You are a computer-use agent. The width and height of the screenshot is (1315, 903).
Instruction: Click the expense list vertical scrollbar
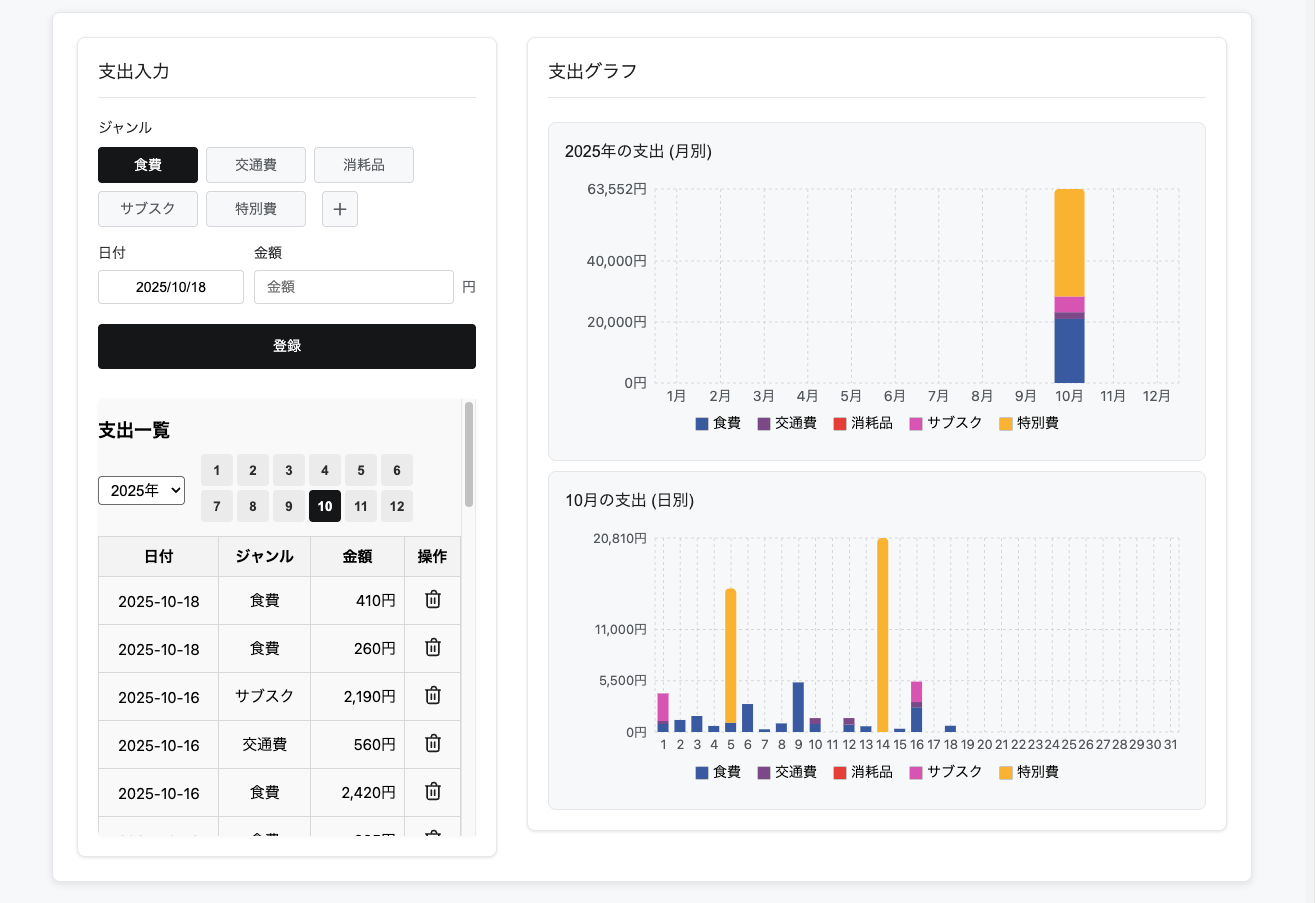469,455
